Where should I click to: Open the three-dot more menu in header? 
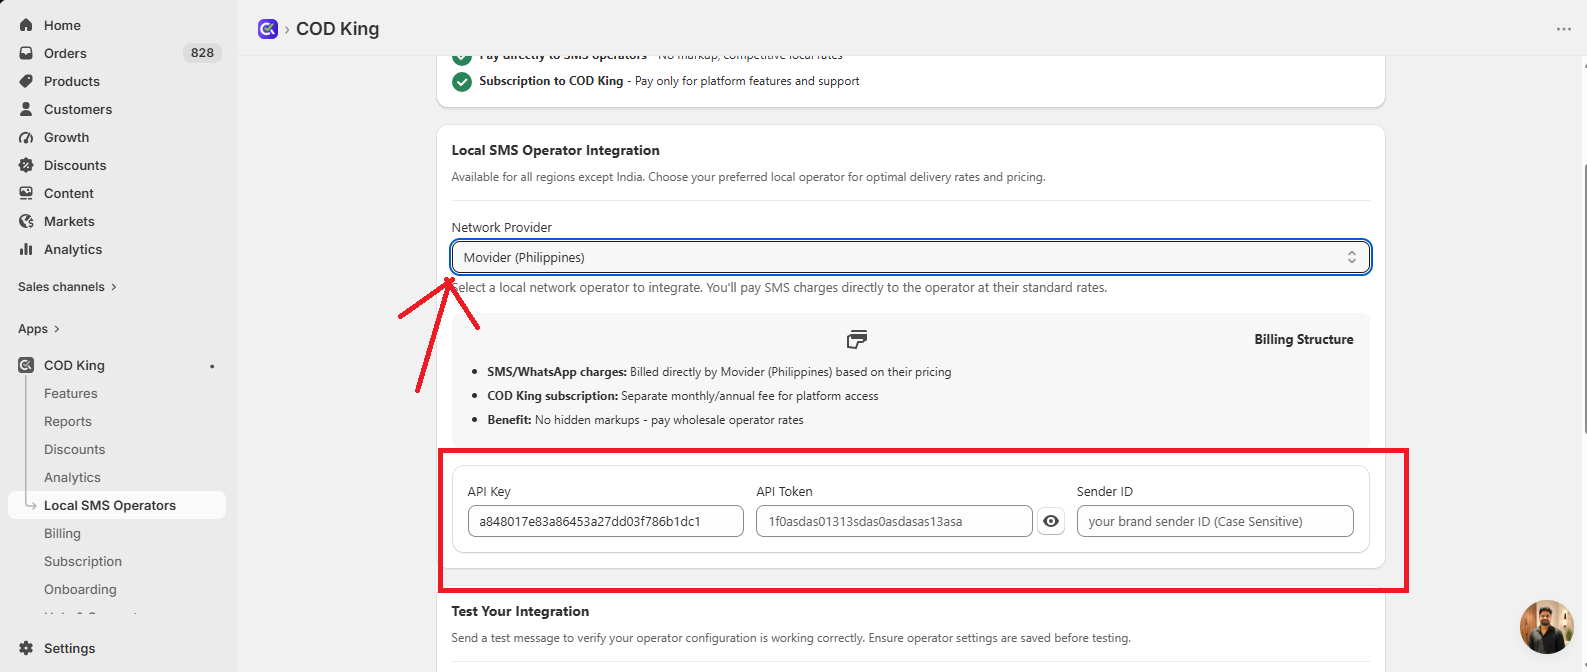click(x=1564, y=29)
